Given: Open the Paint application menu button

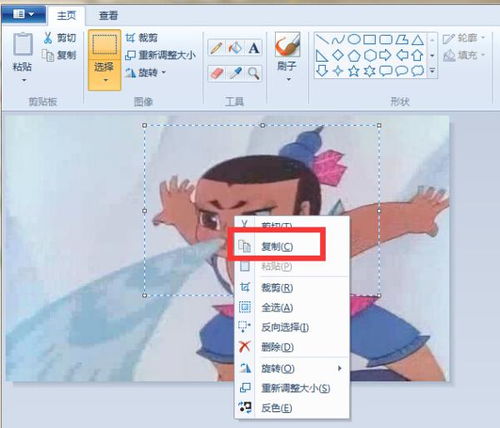Looking at the screenshot, I should click(x=23, y=14).
